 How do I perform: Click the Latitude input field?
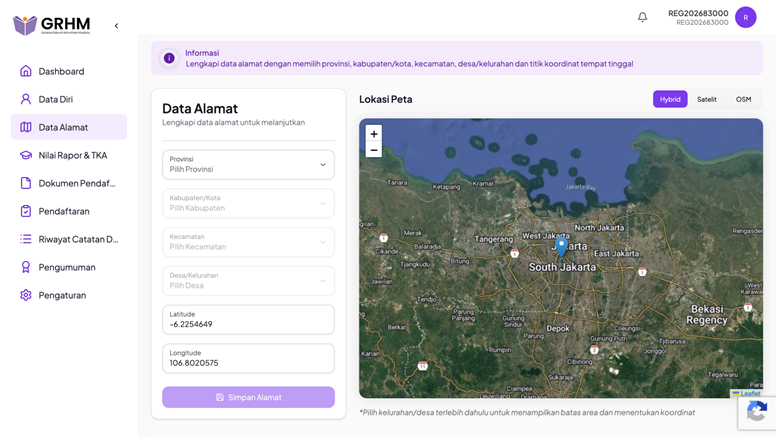tap(248, 320)
